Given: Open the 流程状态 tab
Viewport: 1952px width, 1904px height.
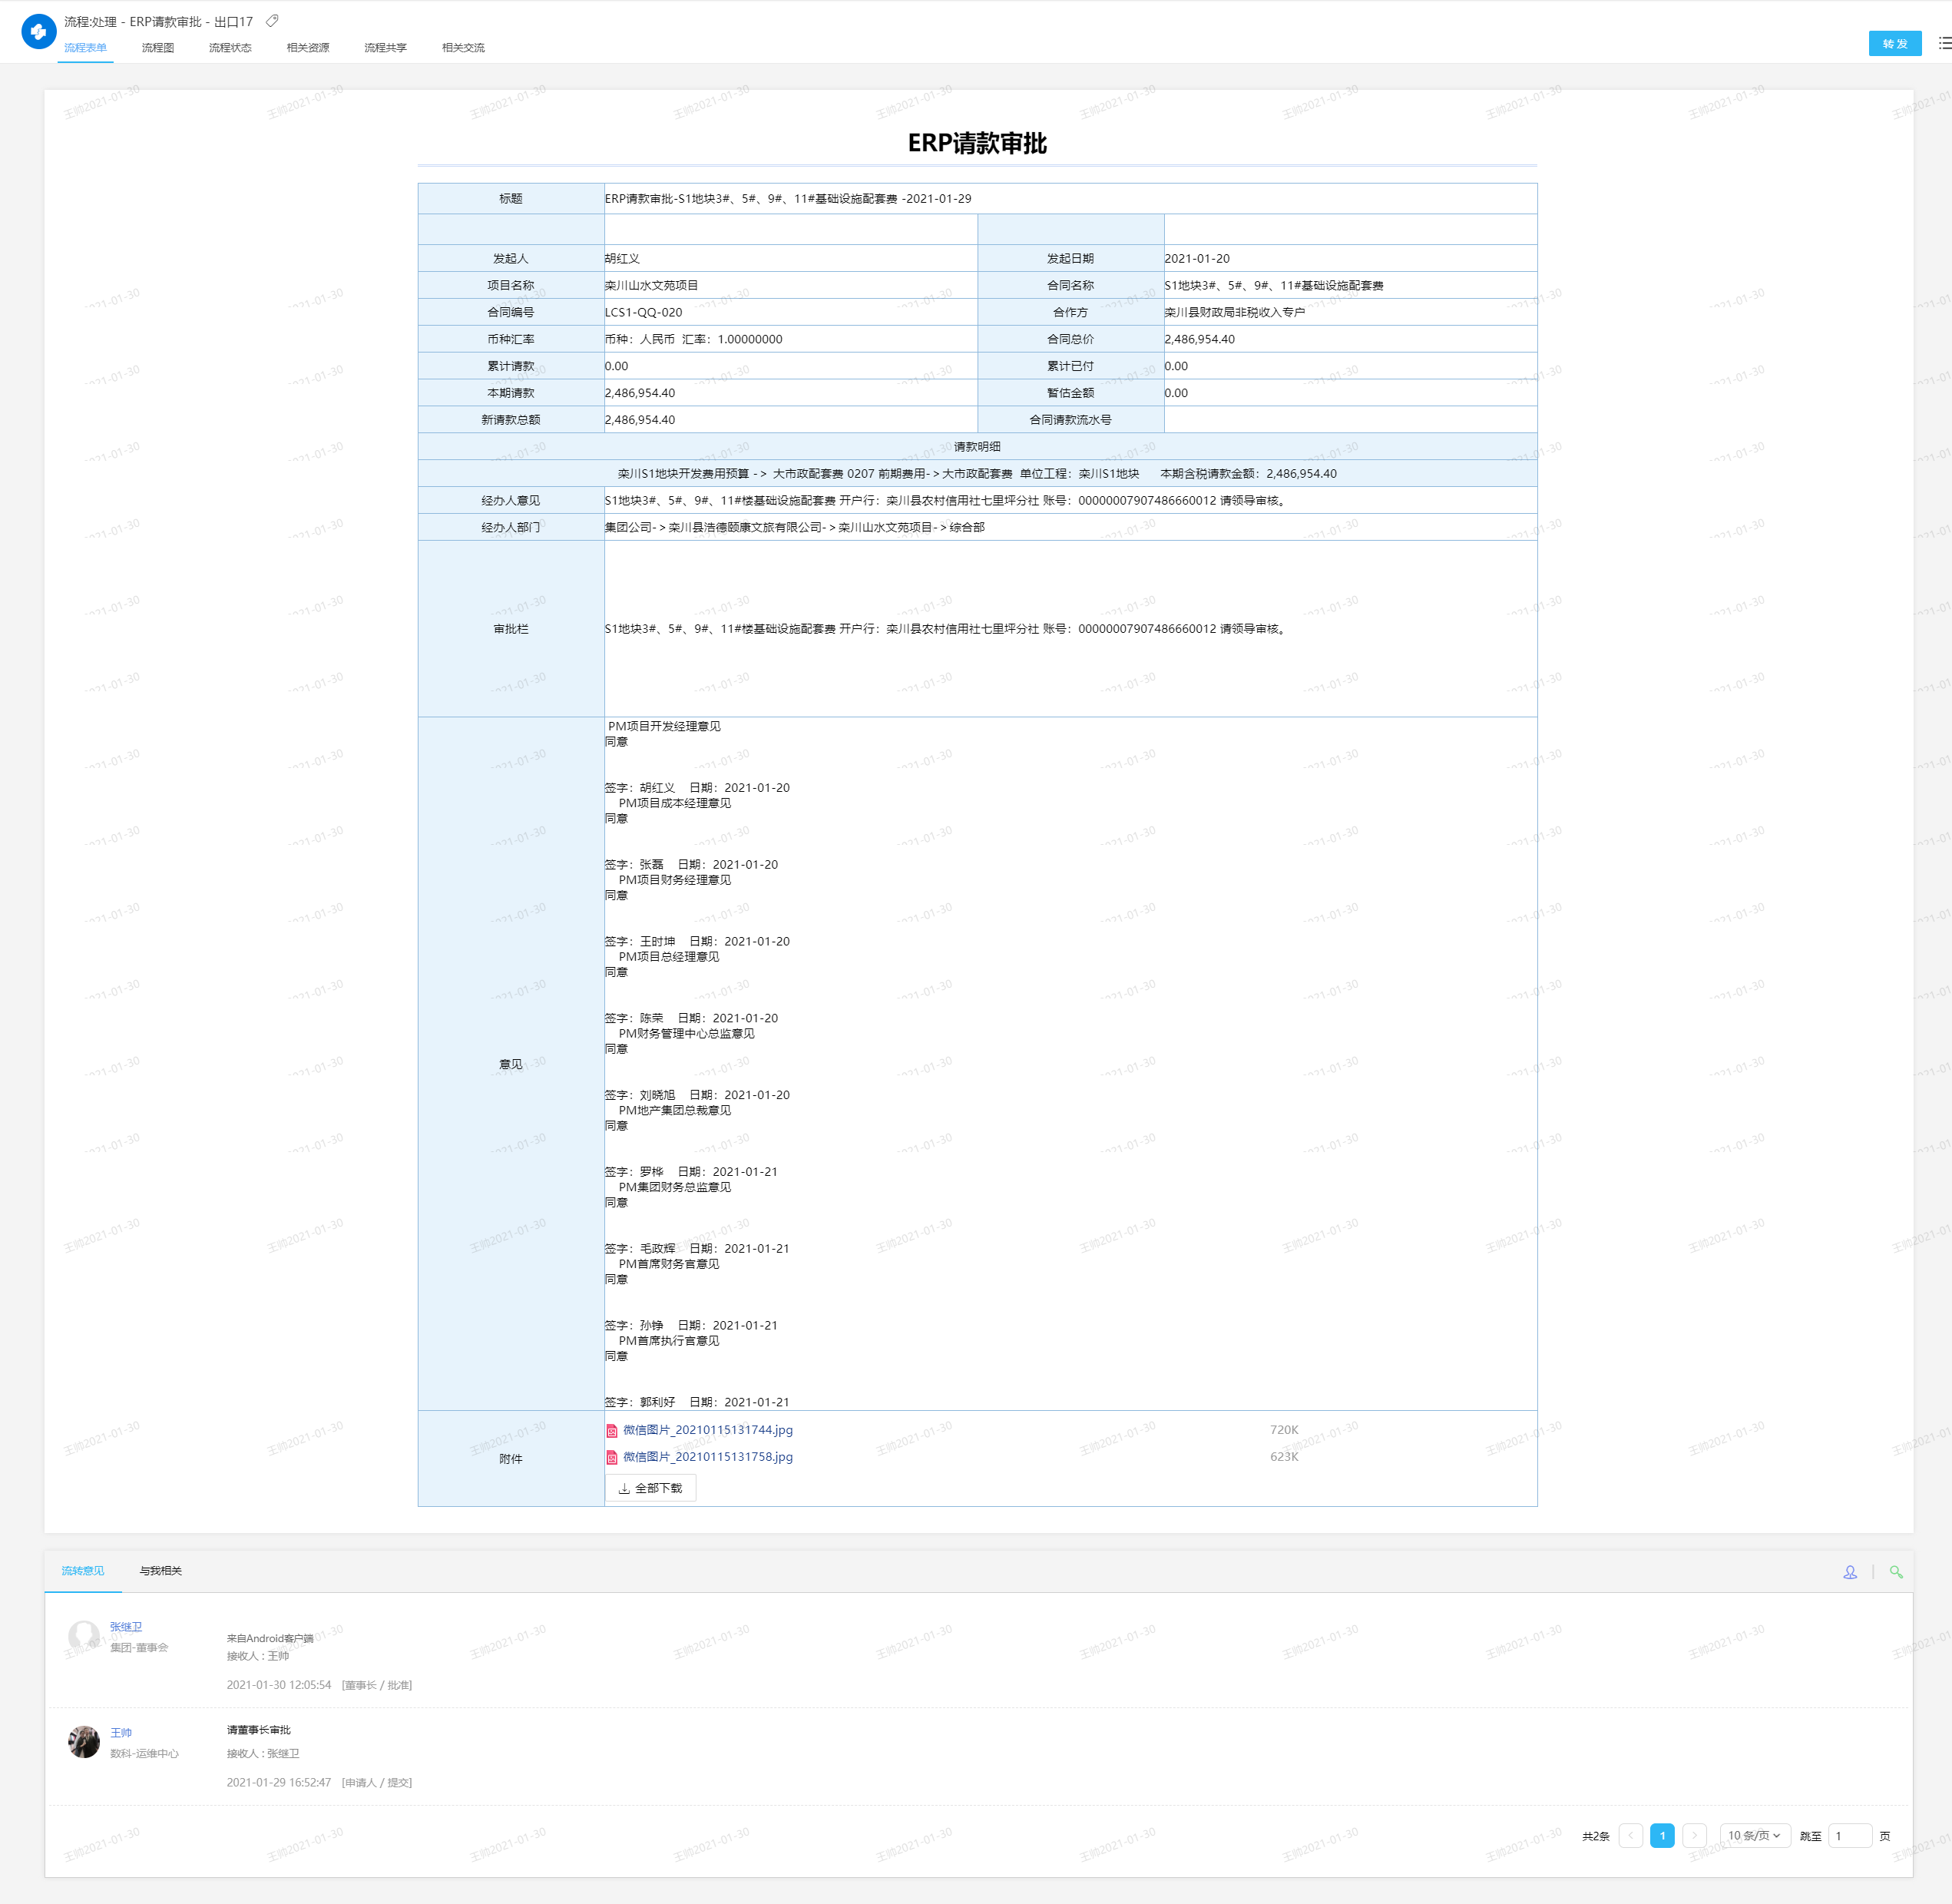Looking at the screenshot, I should [x=230, y=48].
